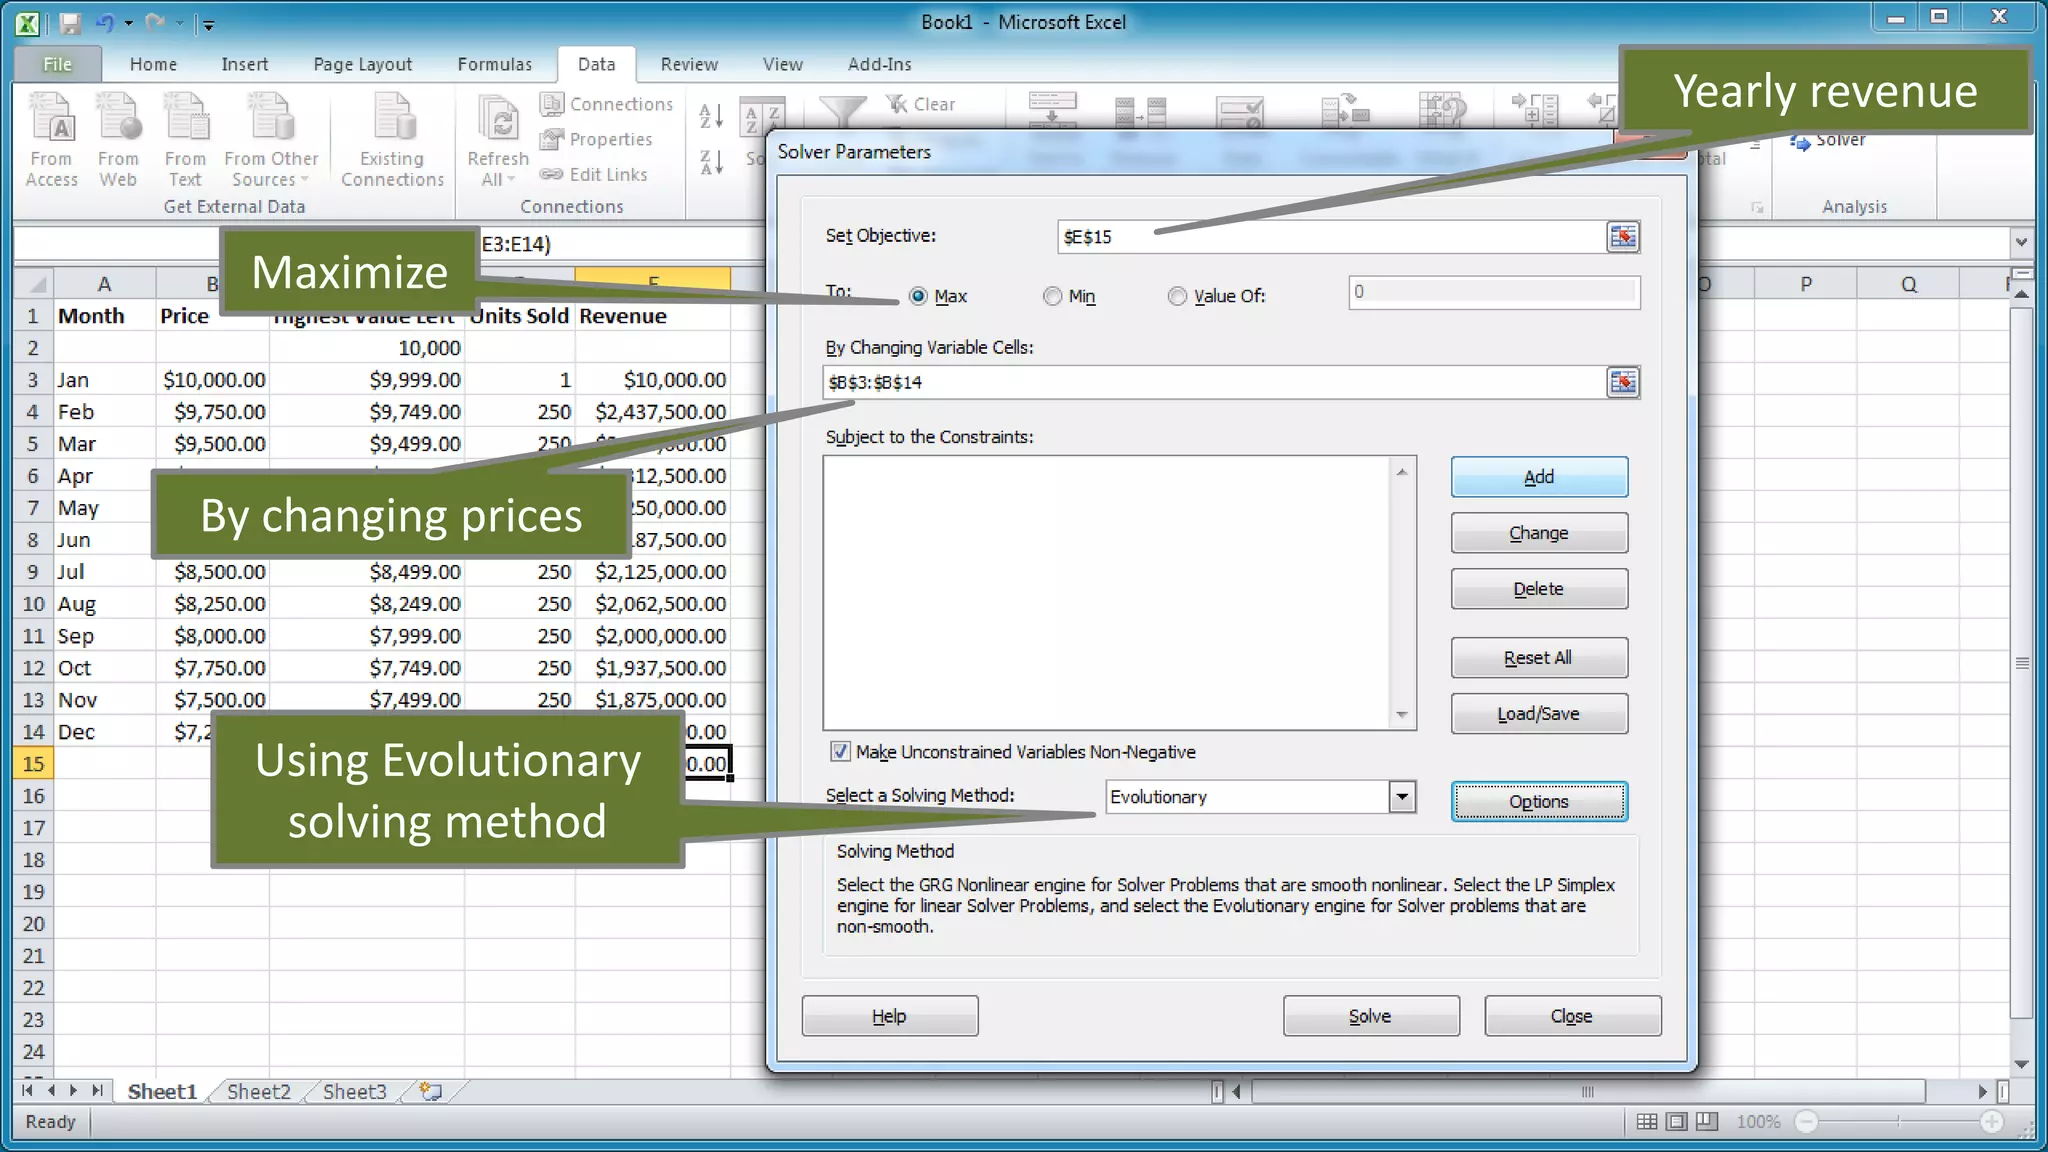Switch to Page Layout view in status bar
Screen dimensions: 2048x1152
[1677, 1122]
